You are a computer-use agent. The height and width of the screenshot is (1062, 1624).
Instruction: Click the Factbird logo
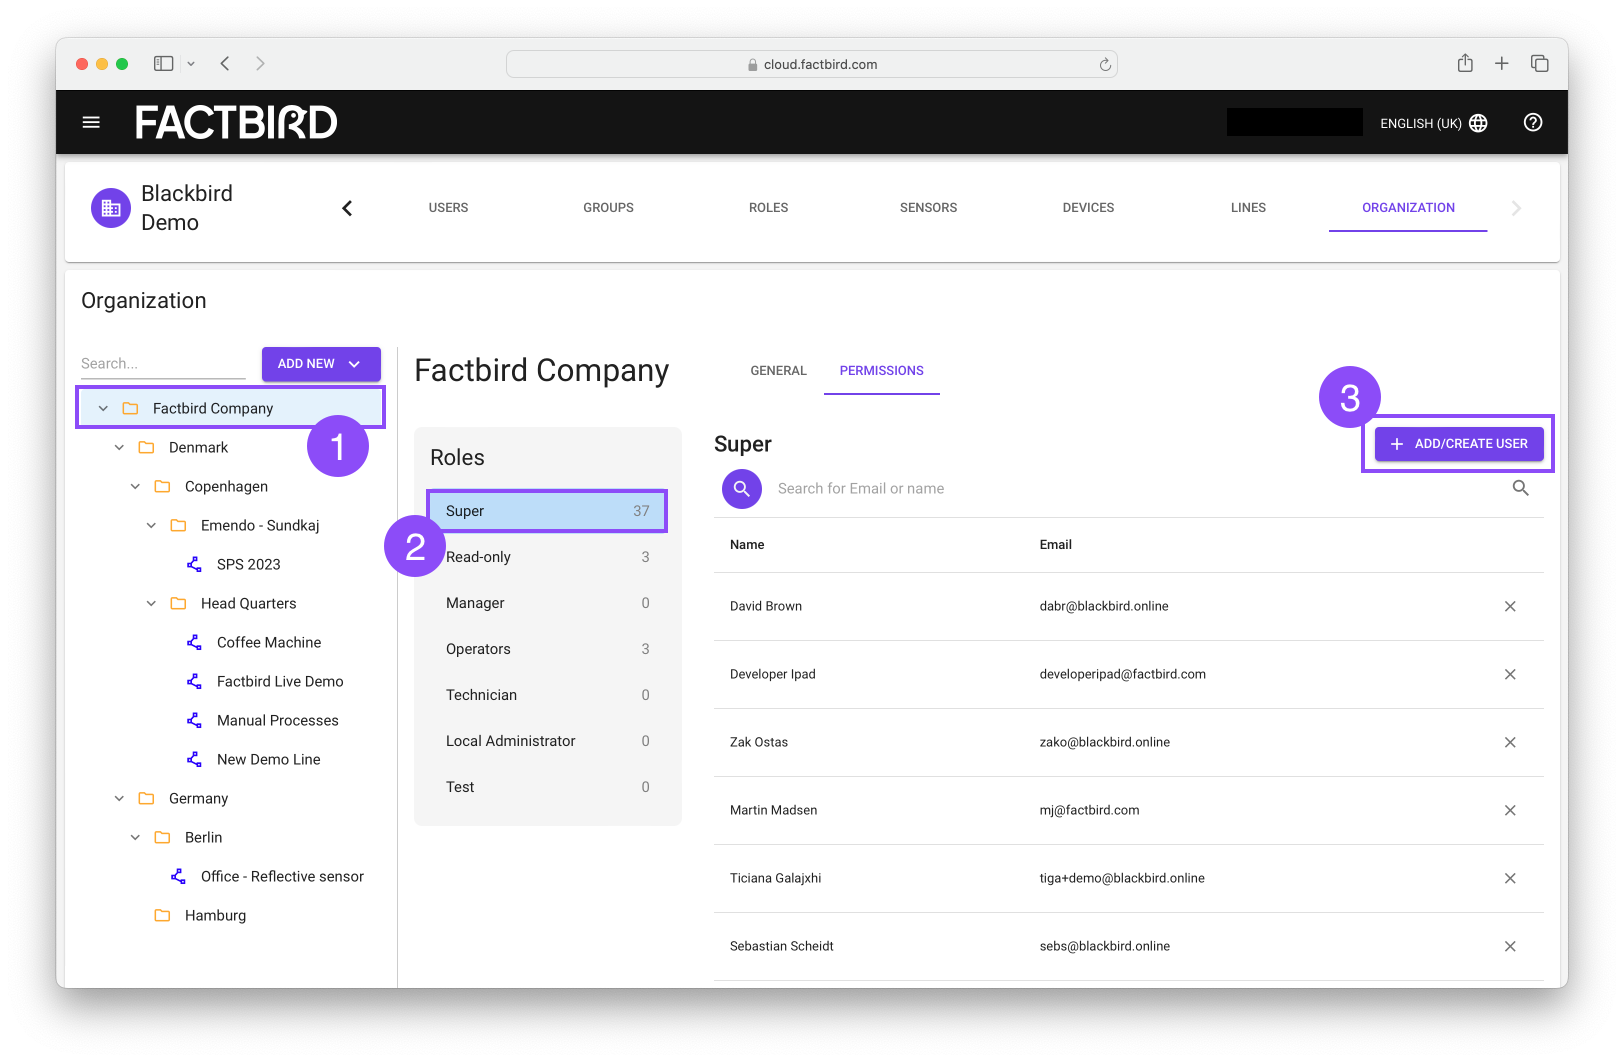click(236, 122)
